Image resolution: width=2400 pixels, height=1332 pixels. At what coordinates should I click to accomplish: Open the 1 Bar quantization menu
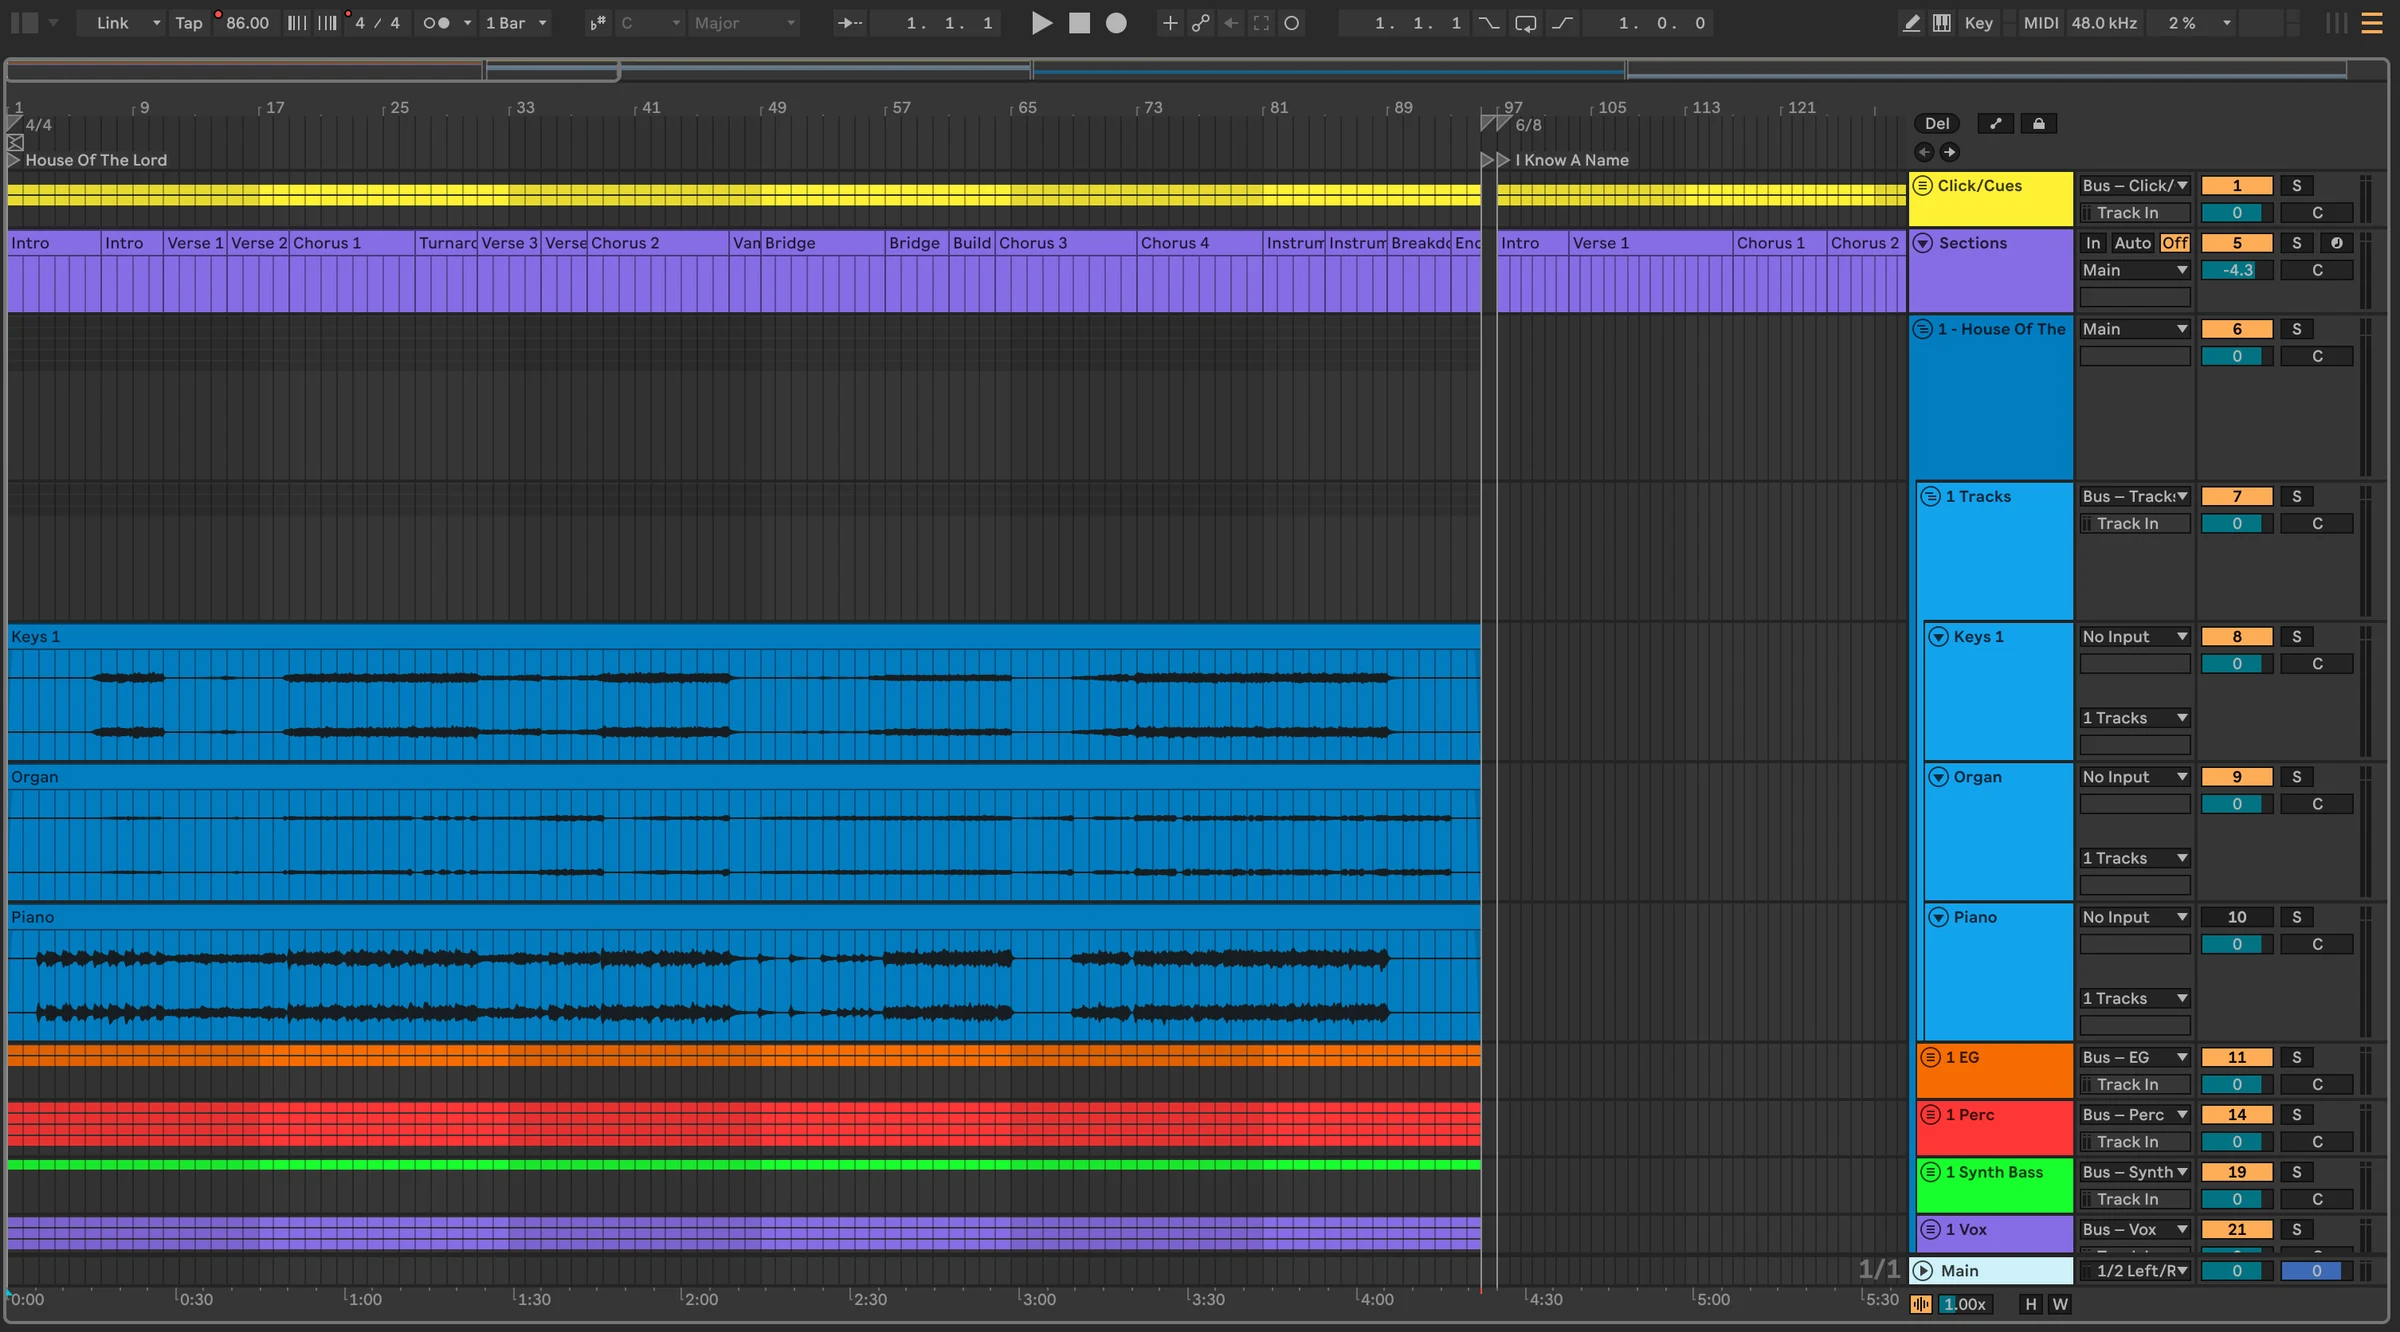(516, 23)
